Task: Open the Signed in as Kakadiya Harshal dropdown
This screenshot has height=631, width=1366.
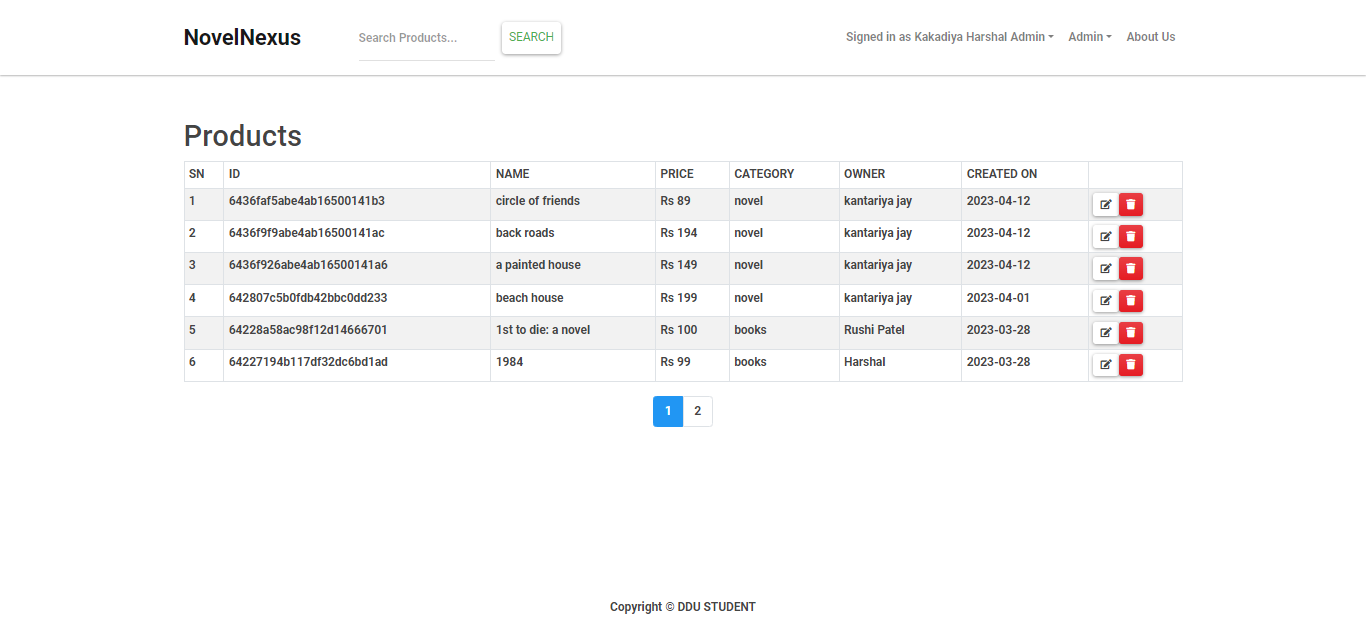Action: pyautogui.click(x=948, y=37)
